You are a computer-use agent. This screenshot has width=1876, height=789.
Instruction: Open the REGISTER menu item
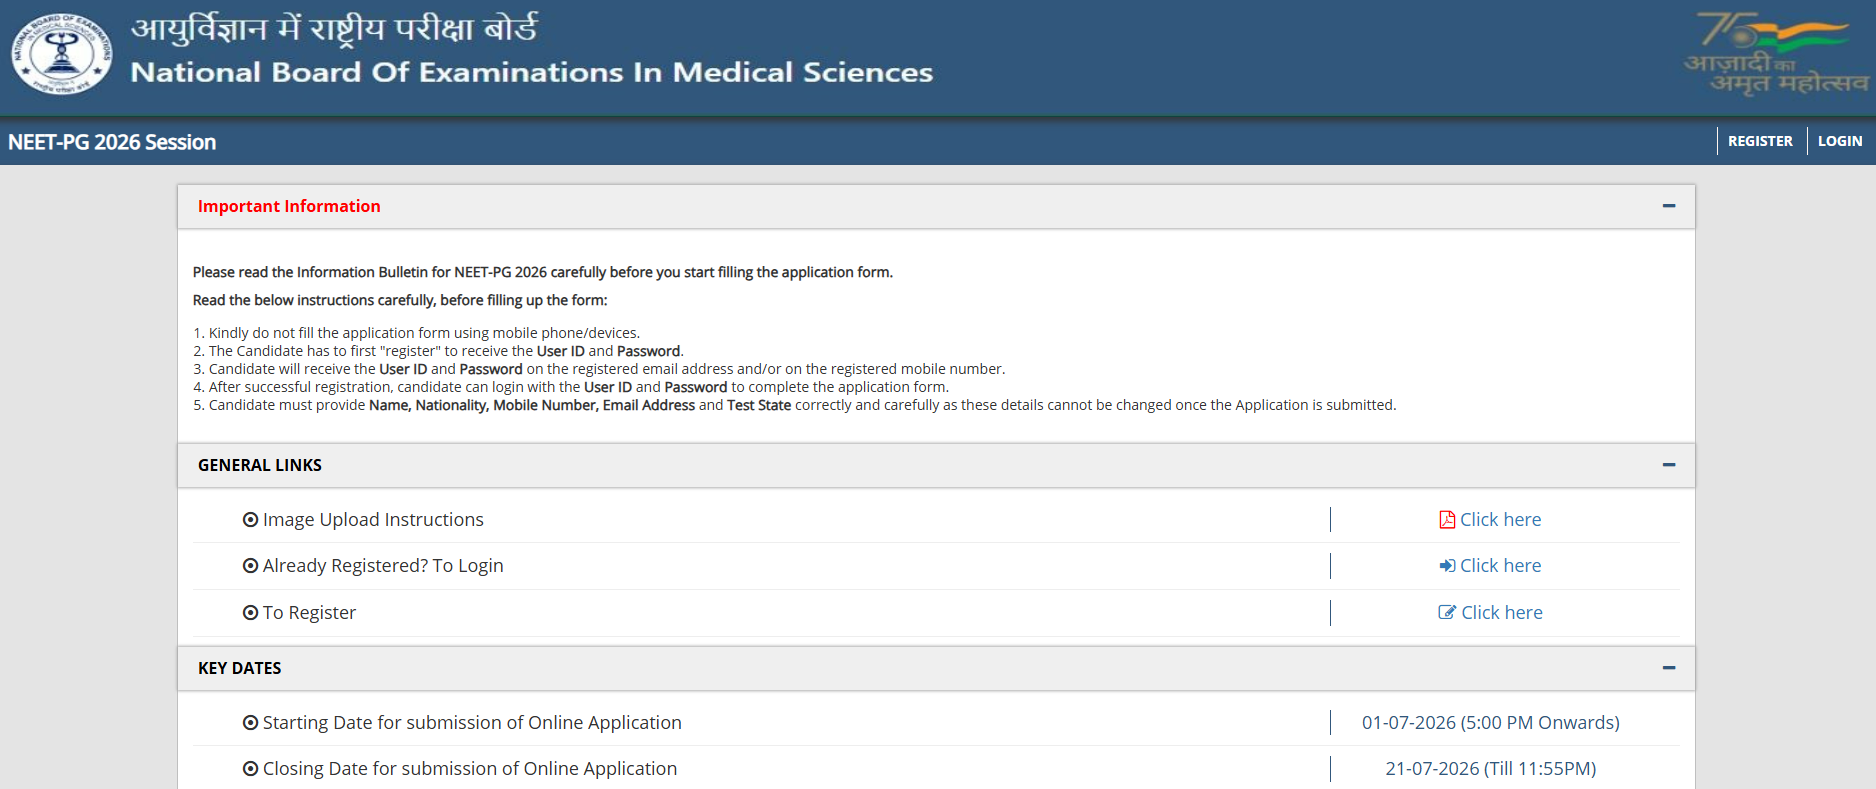coord(1760,141)
